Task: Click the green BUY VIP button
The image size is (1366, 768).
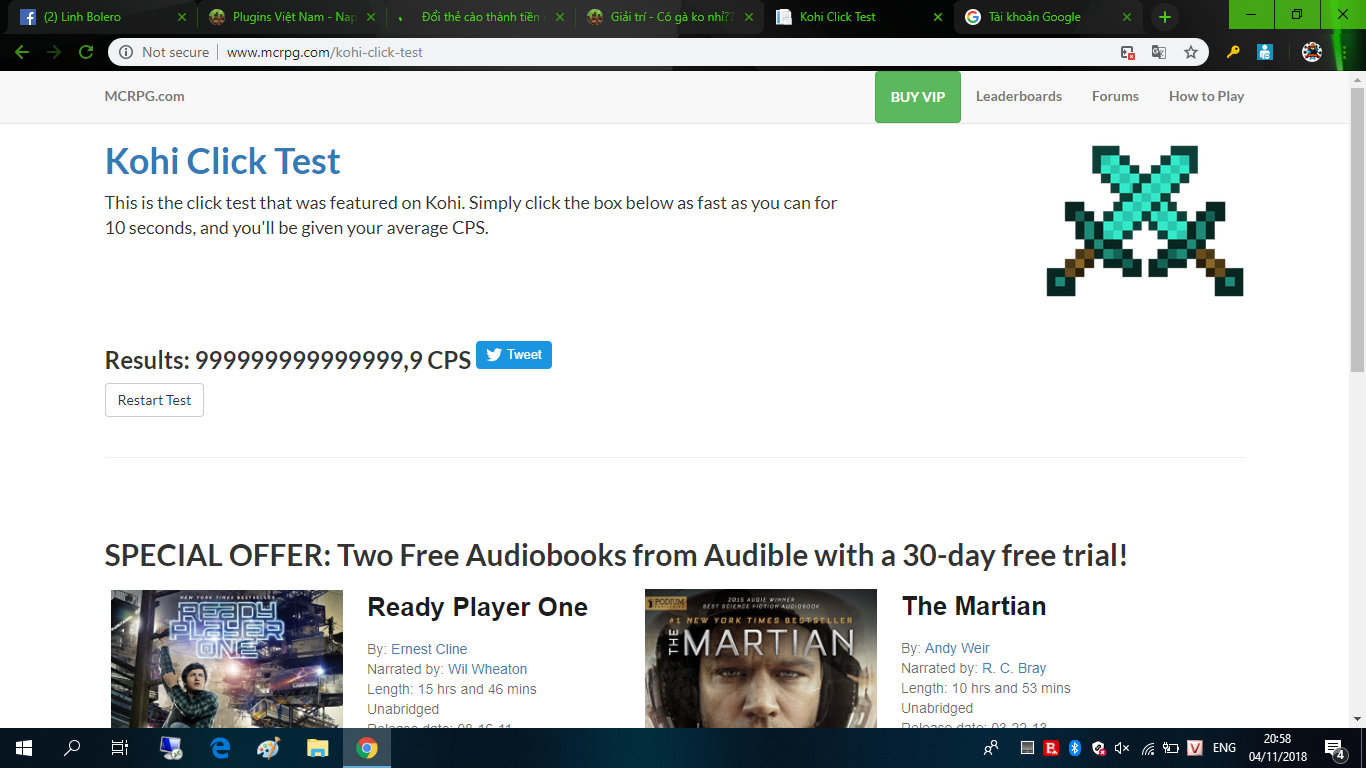Action: pyautogui.click(x=918, y=97)
